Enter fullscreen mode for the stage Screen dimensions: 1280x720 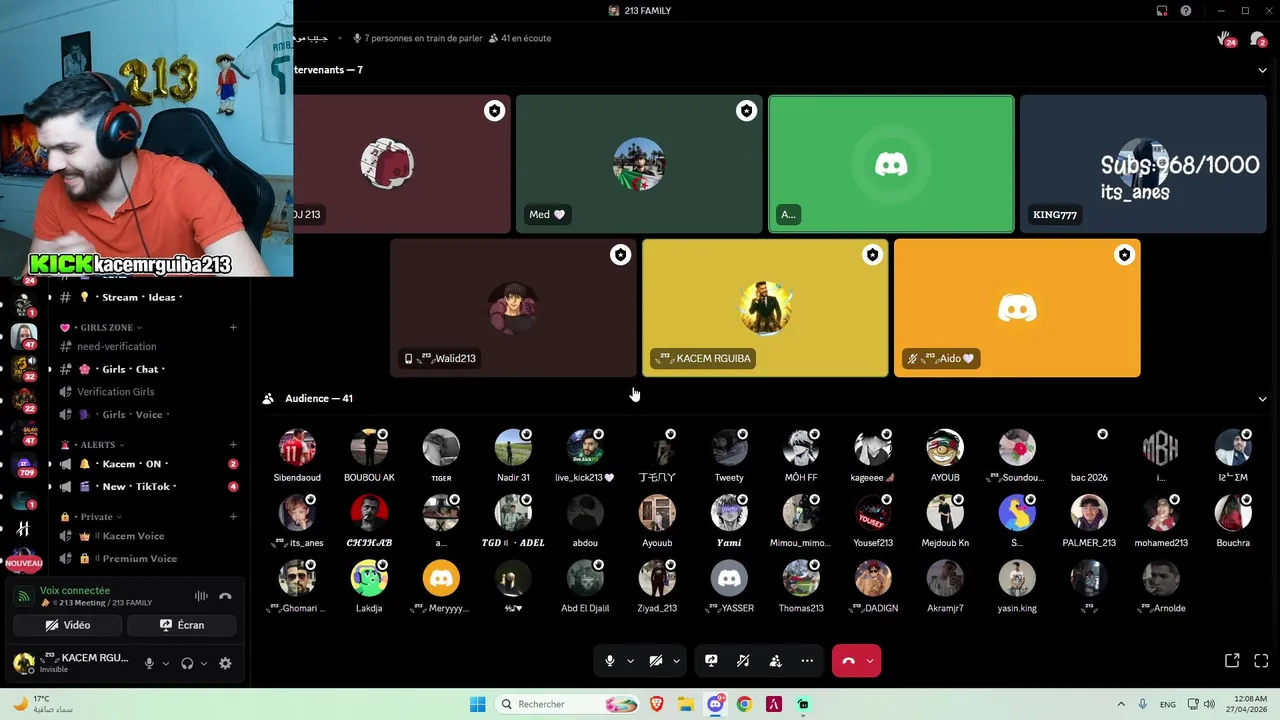pos(1261,661)
